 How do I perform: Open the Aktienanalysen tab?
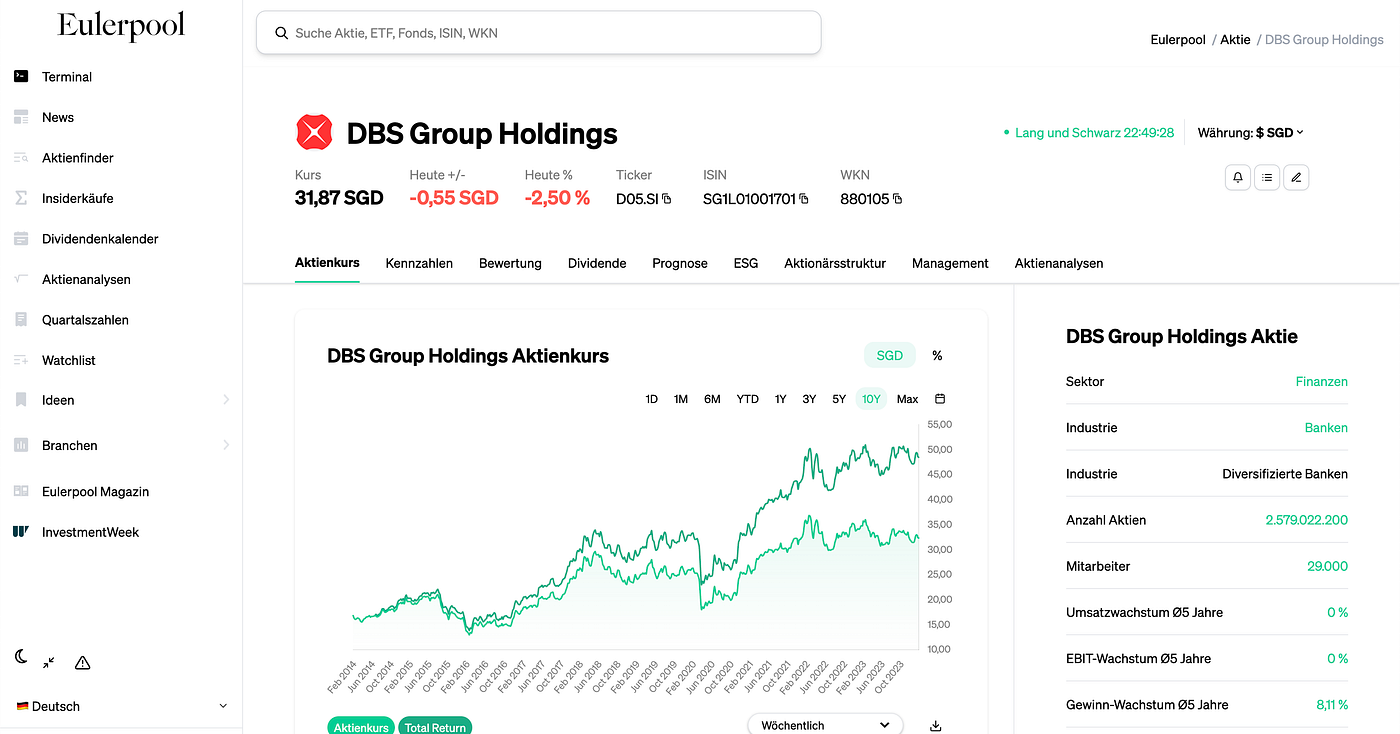click(1059, 263)
